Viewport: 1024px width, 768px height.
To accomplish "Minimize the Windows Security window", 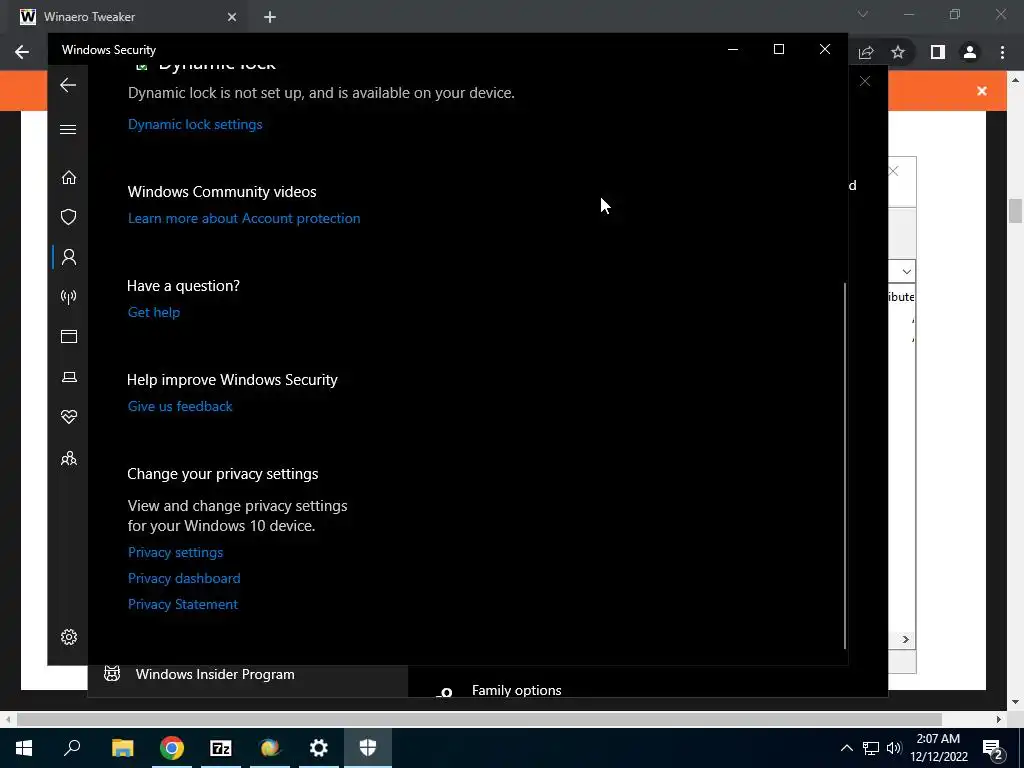I will pyautogui.click(x=733, y=49).
